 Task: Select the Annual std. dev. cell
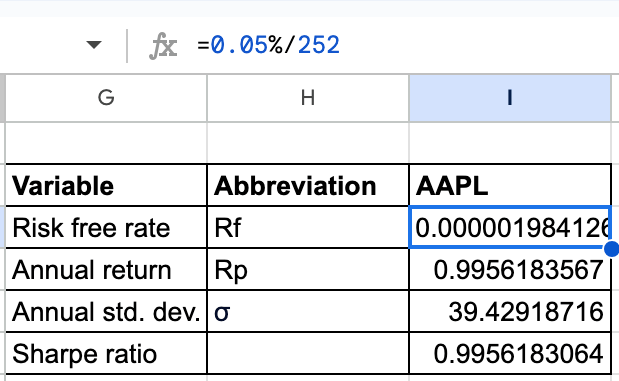tap(106, 312)
